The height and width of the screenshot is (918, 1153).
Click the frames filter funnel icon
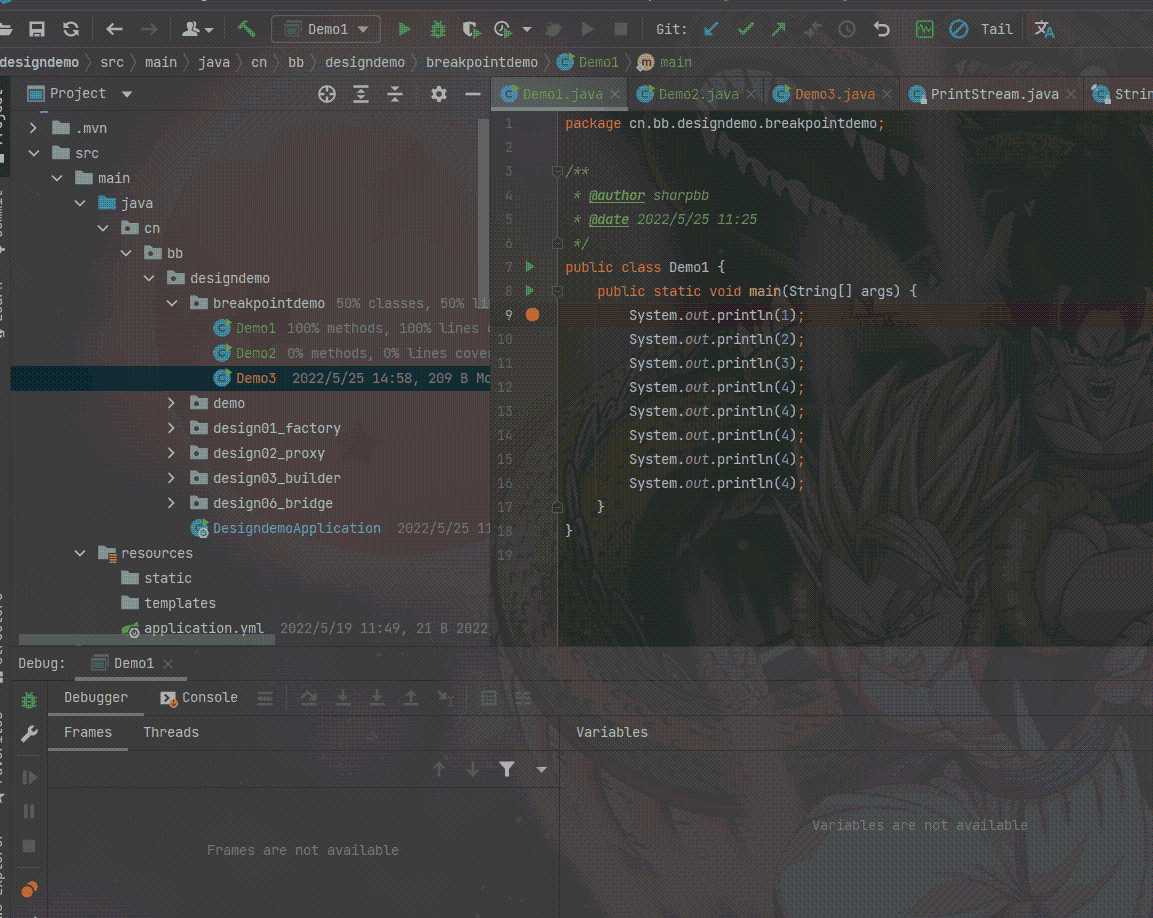pos(507,769)
